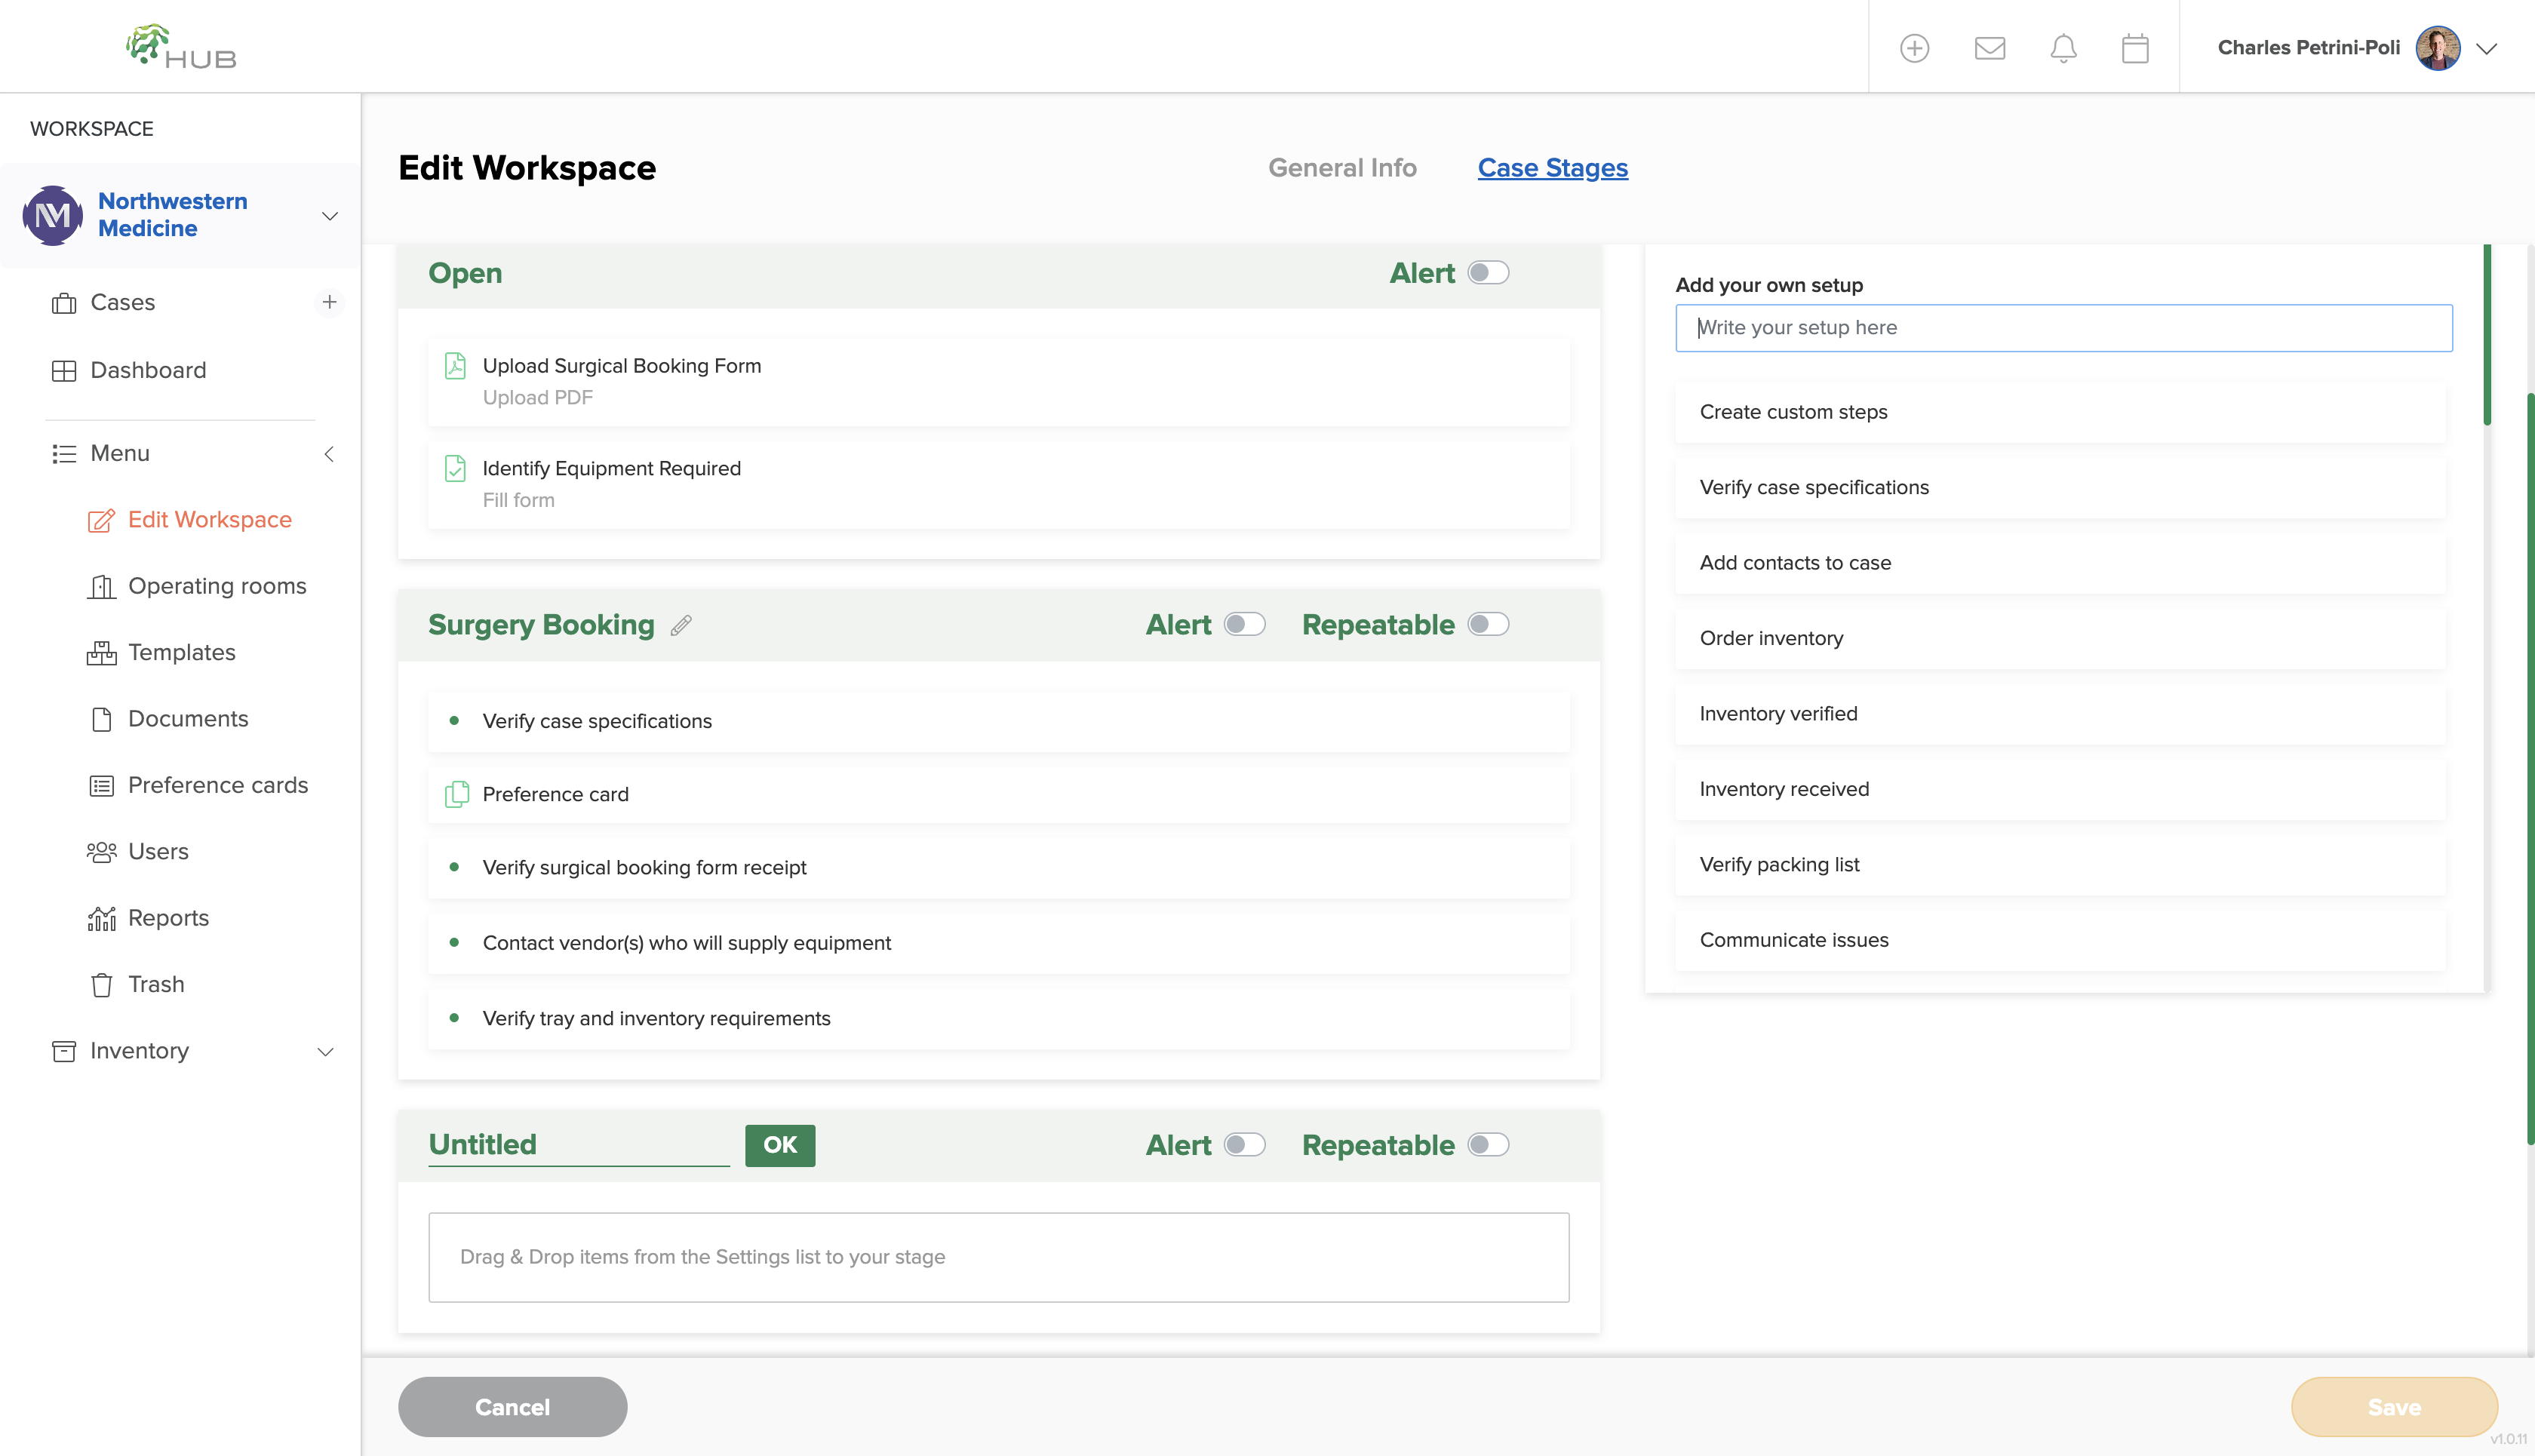Open Documents in sidebar menu
This screenshot has width=2535, height=1456.
pyautogui.click(x=168, y=719)
